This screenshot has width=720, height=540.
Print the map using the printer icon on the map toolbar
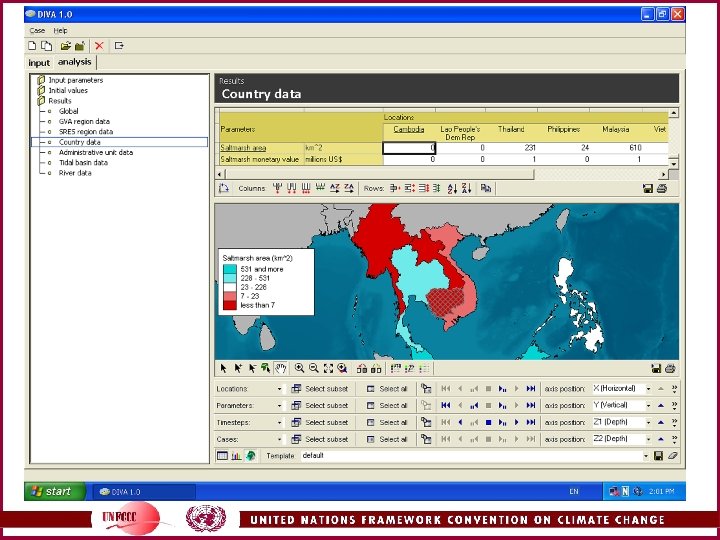click(670, 368)
